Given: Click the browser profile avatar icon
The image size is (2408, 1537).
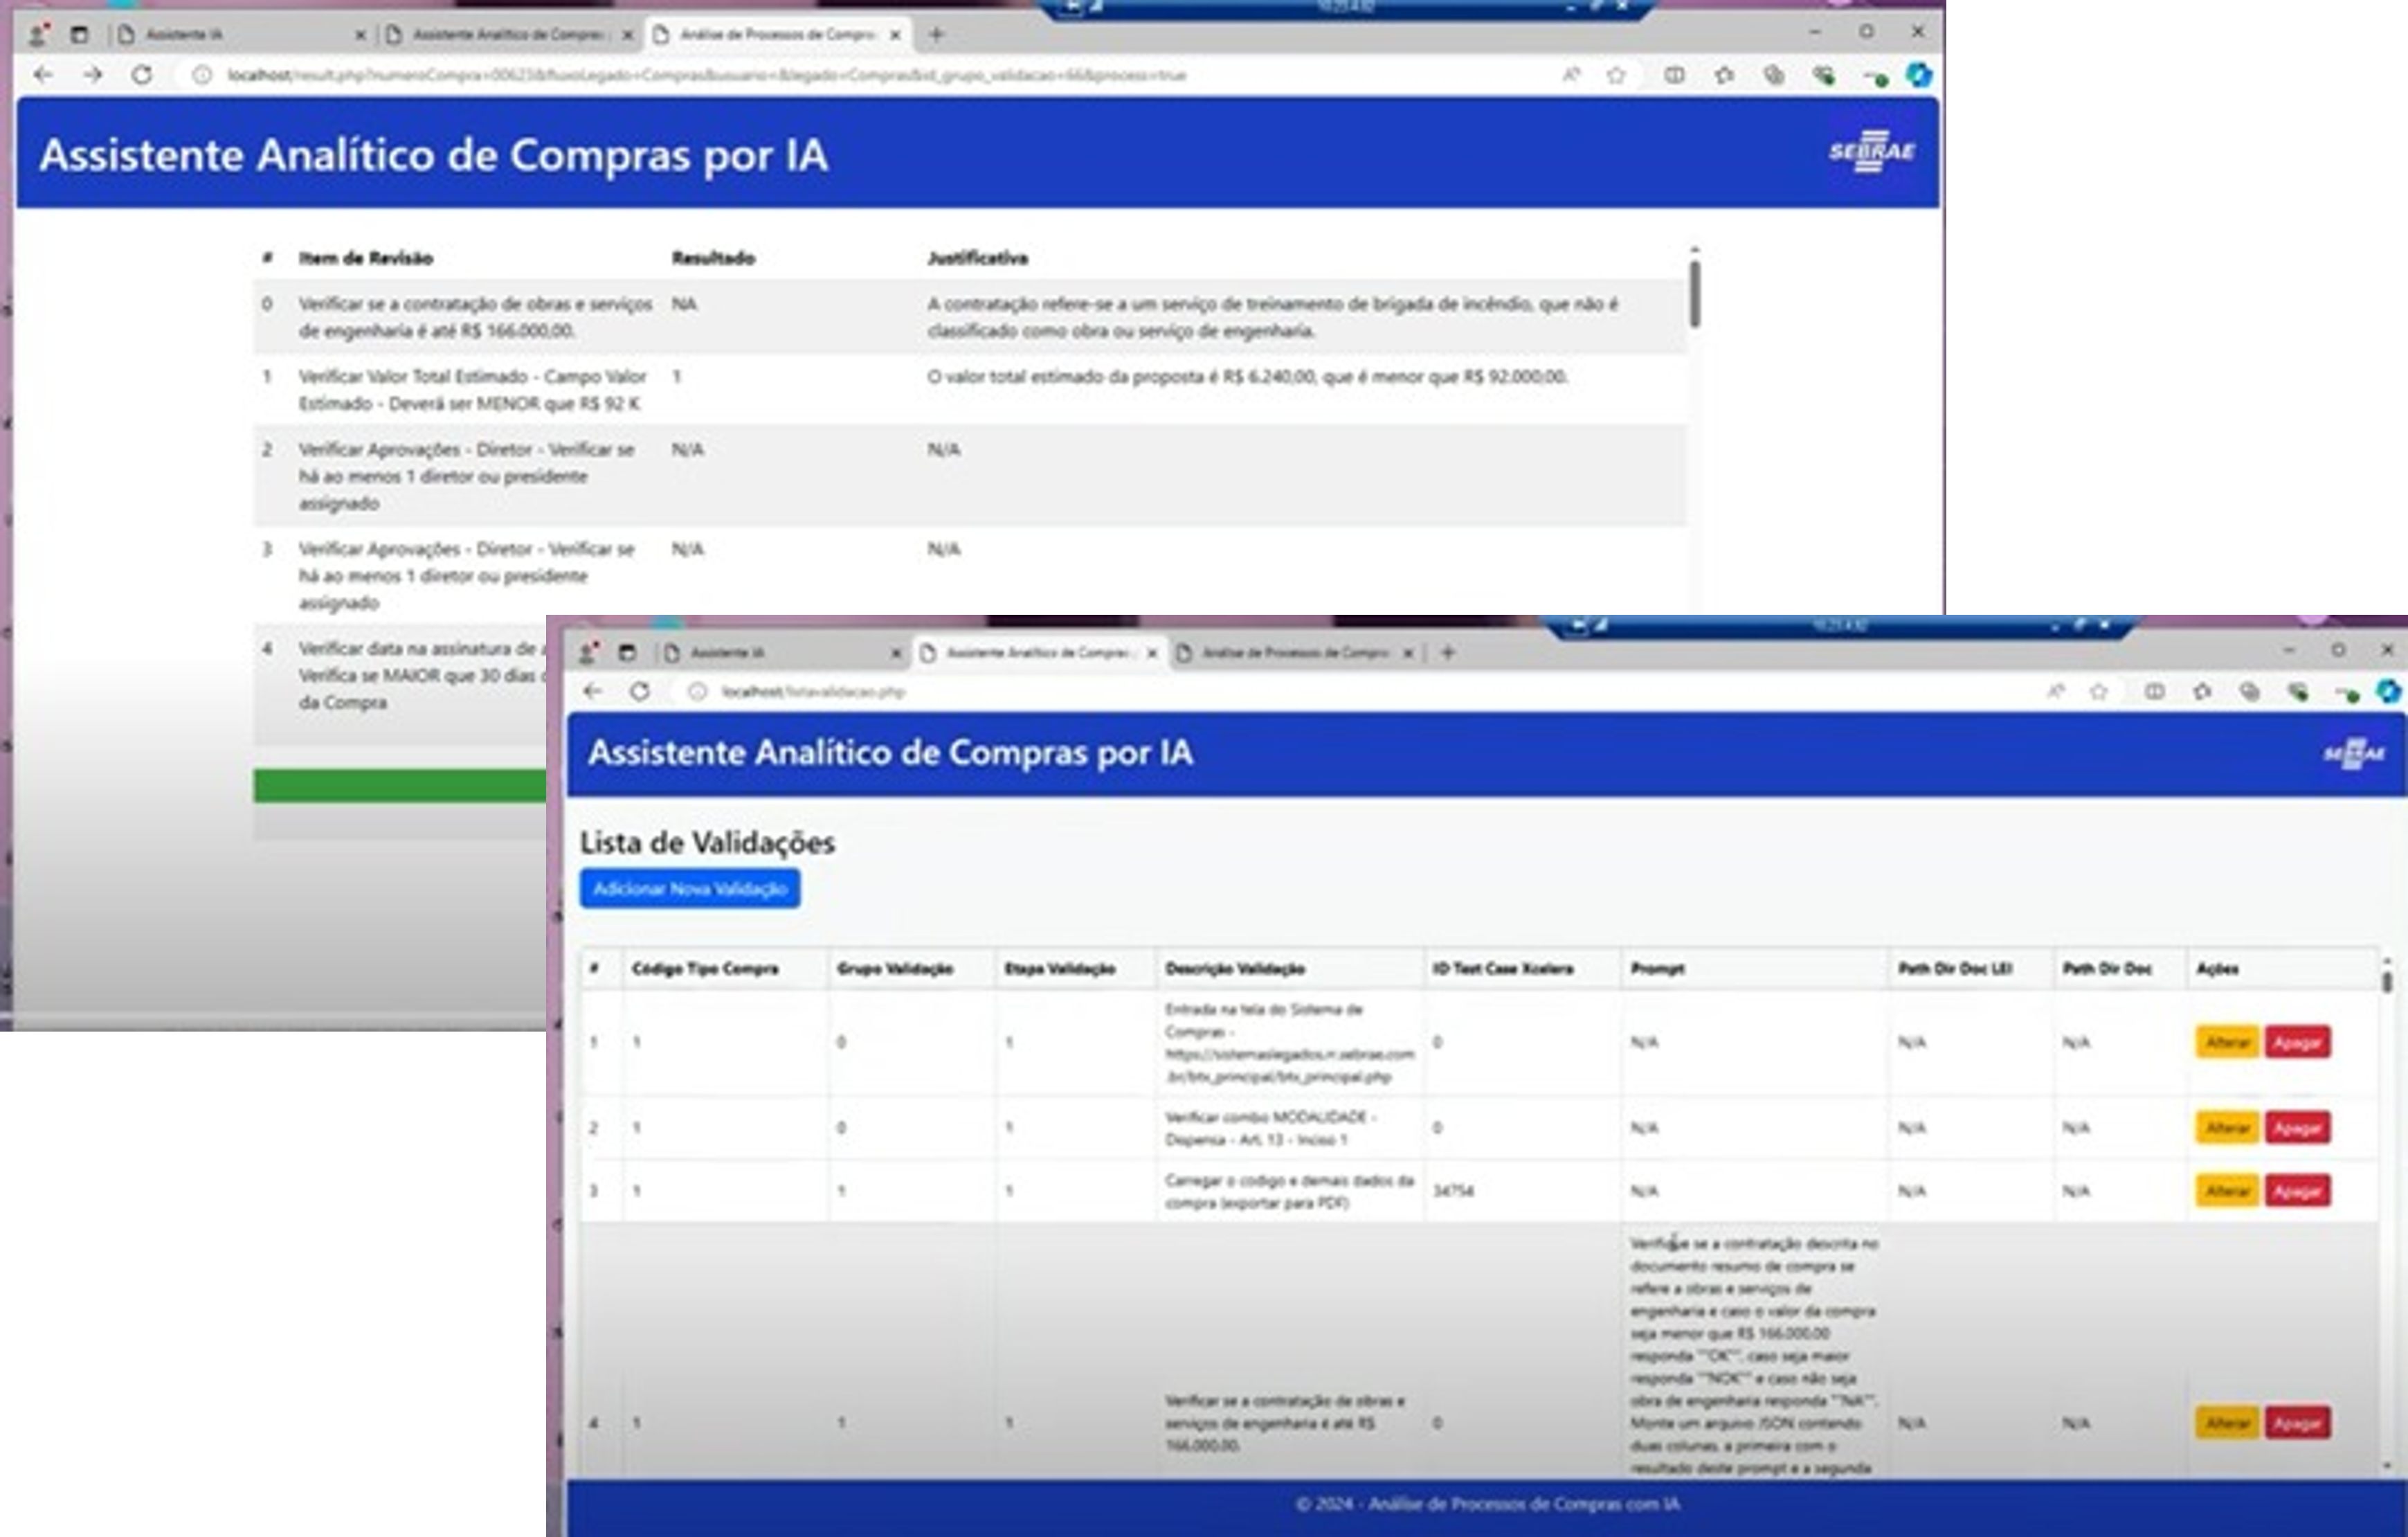Looking at the screenshot, I should [588, 652].
